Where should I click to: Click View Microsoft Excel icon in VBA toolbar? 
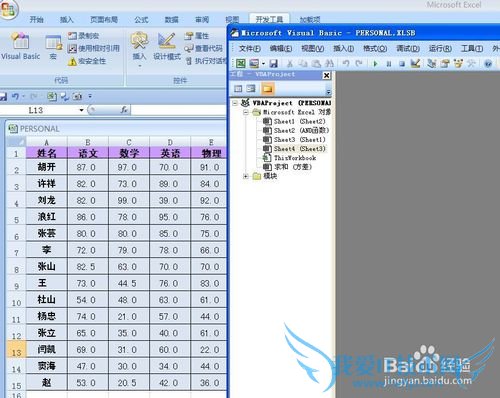[x=241, y=63]
